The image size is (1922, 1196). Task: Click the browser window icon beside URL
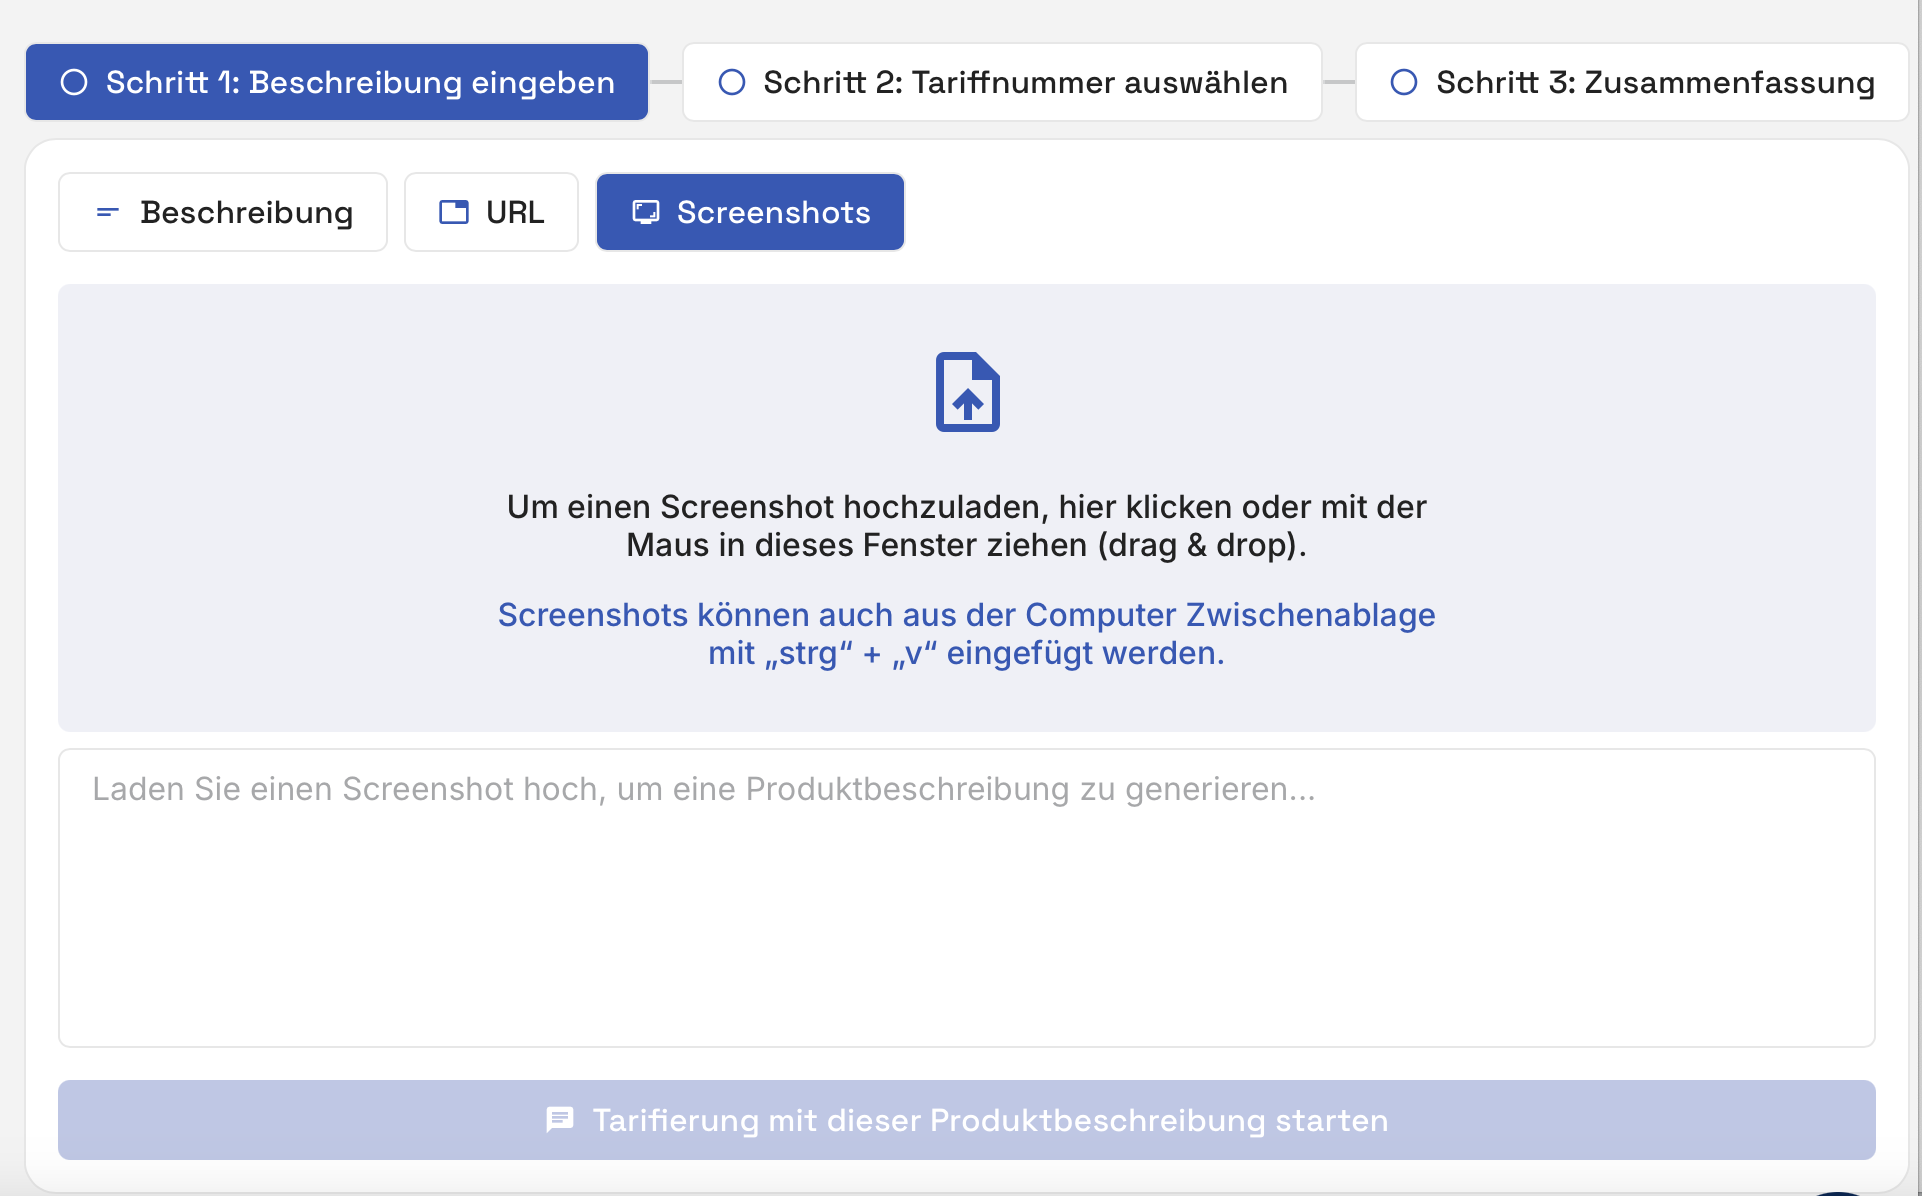pyautogui.click(x=454, y=212)
